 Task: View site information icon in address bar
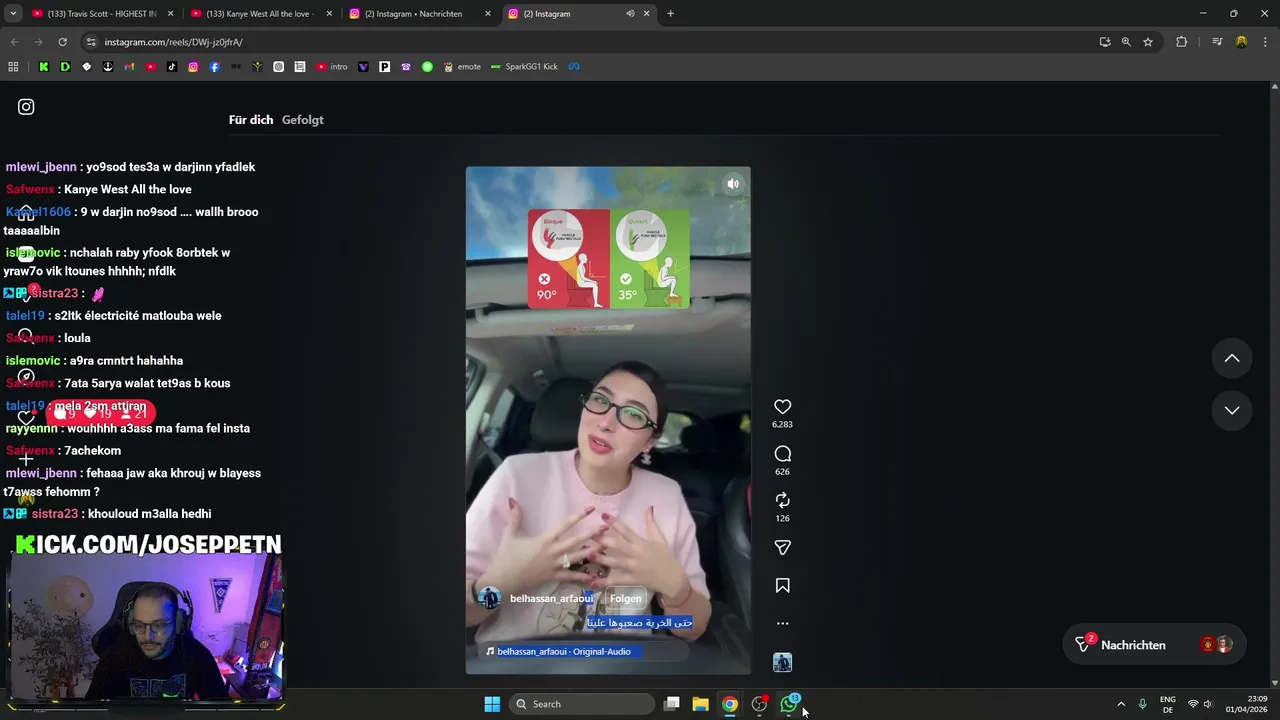coord(91,42)
